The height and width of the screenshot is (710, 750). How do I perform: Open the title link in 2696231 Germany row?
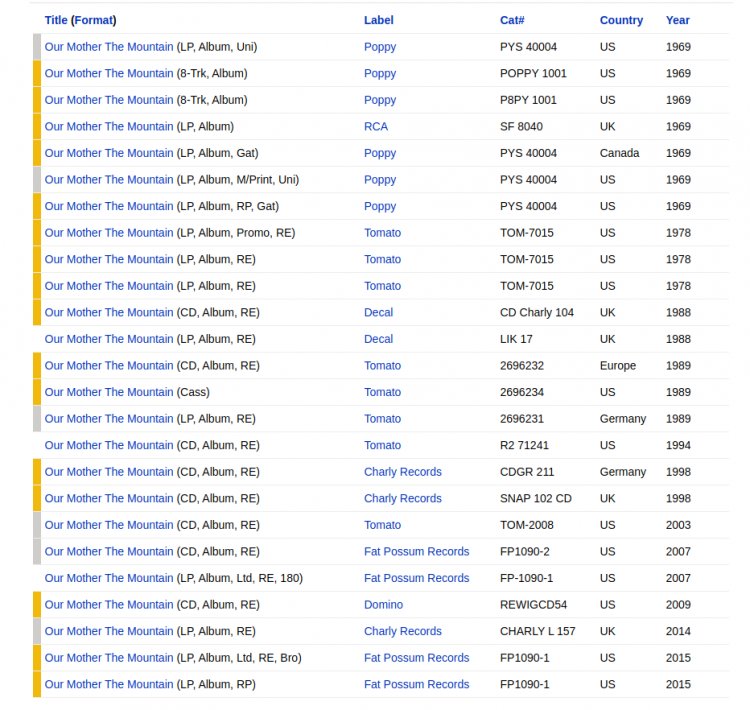click(x=109, y=419)
